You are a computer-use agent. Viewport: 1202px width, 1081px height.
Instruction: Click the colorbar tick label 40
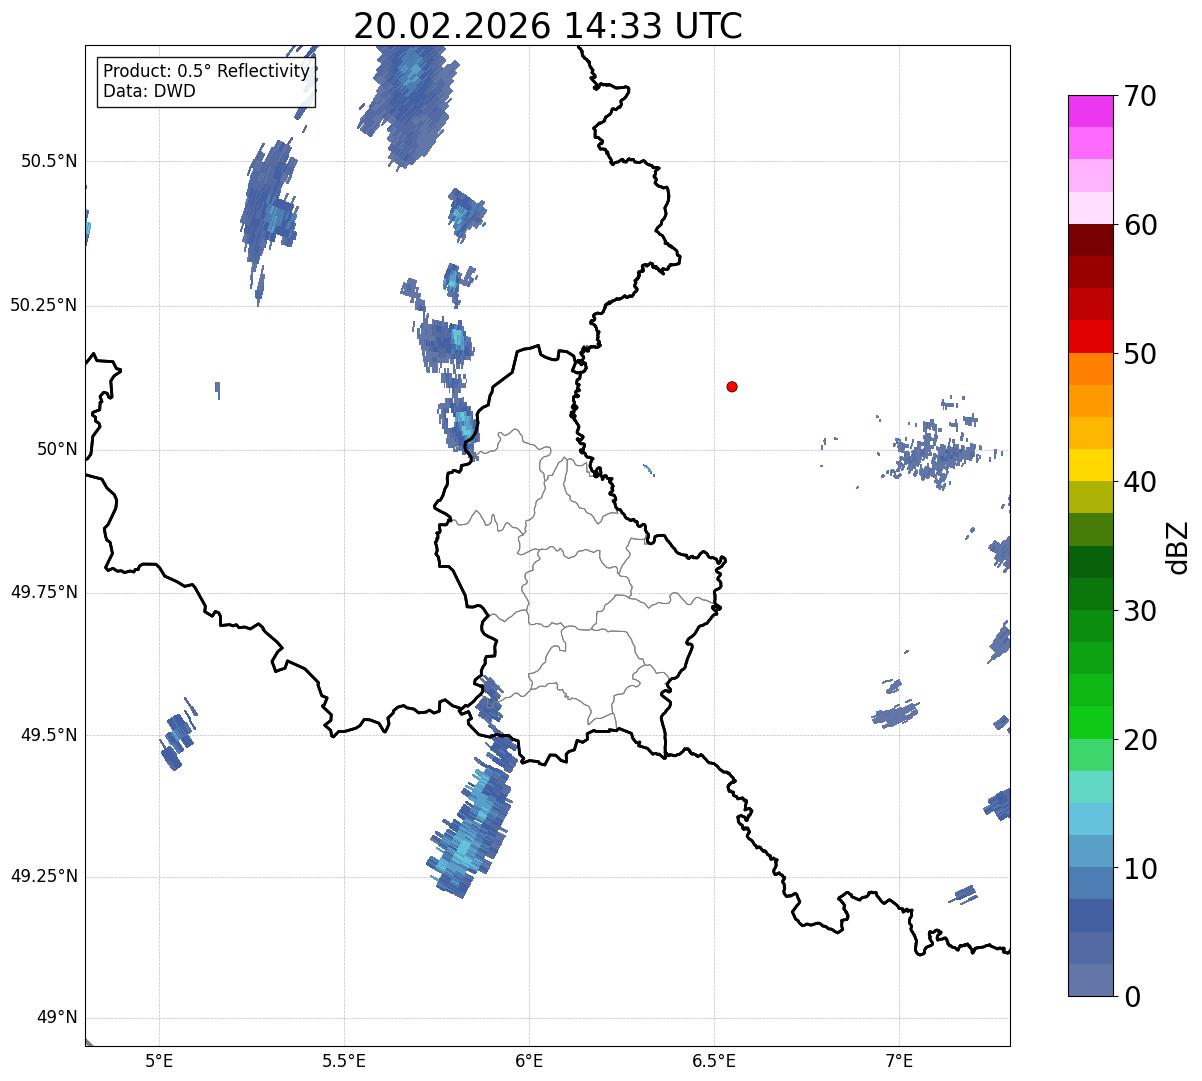pyautogui.click(x=1140, y=482)
